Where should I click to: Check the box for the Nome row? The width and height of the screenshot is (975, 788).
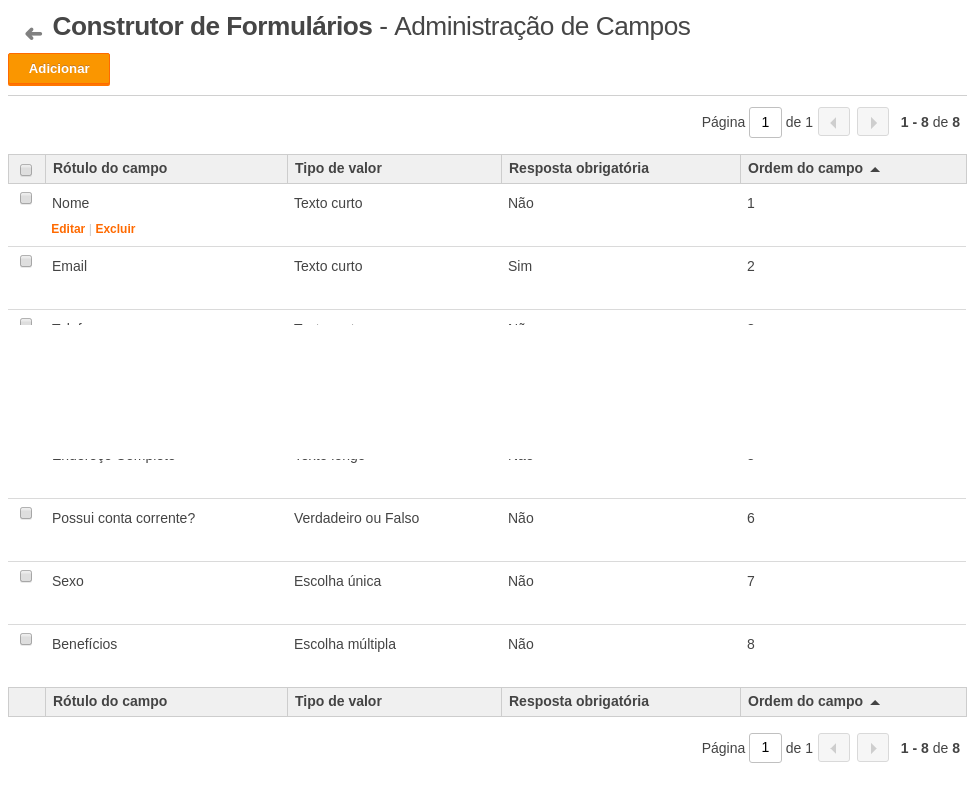tap(26, 198)
